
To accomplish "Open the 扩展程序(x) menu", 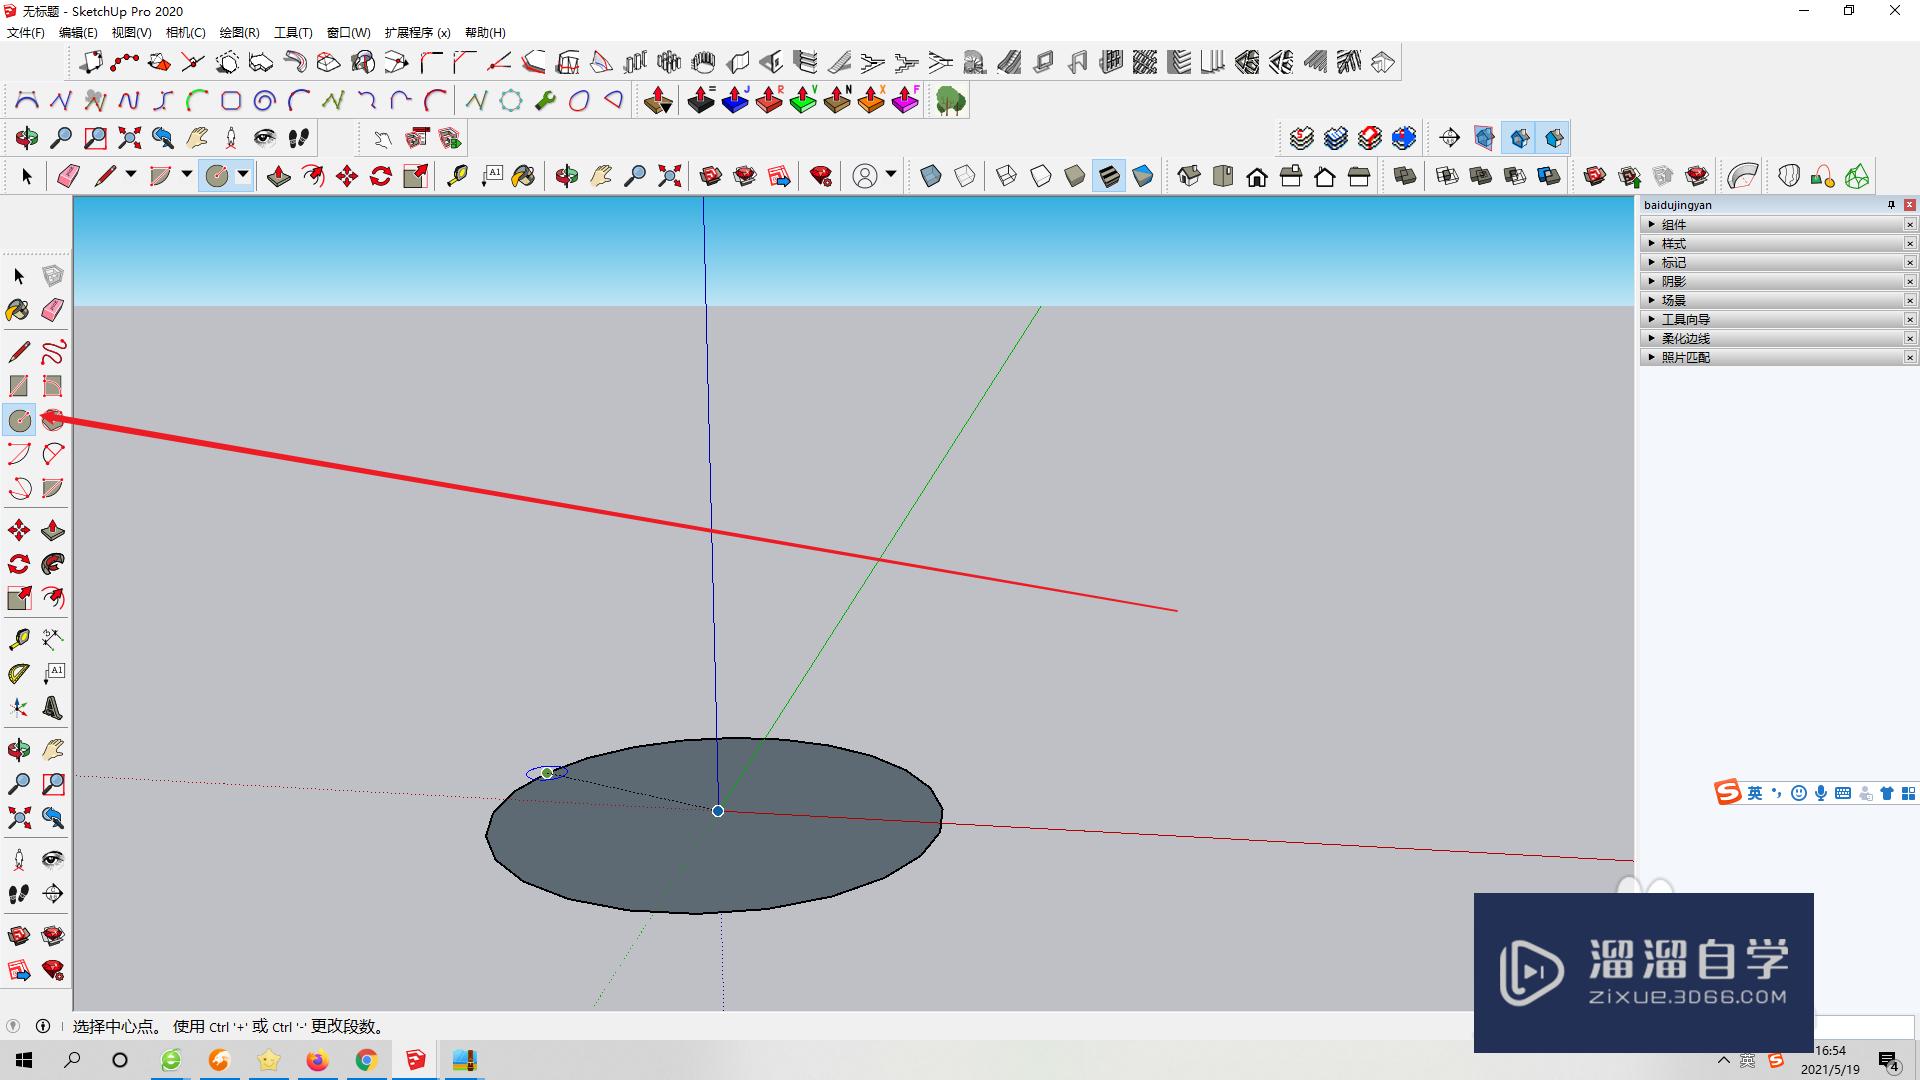I will tap(417, 33).
